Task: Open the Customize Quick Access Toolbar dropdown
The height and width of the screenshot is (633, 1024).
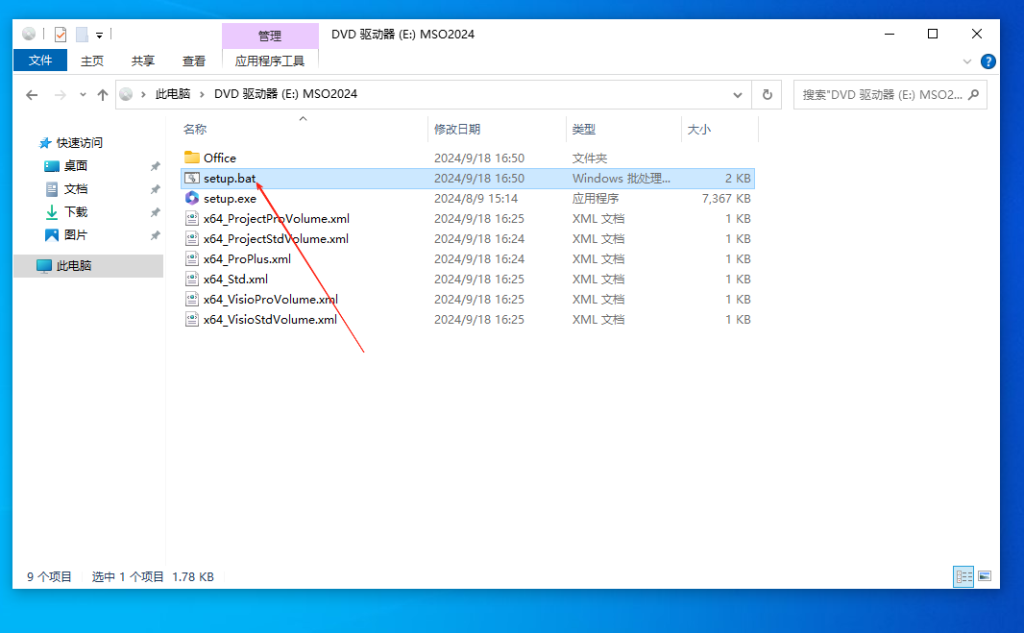Action: (x=99, y=35)
